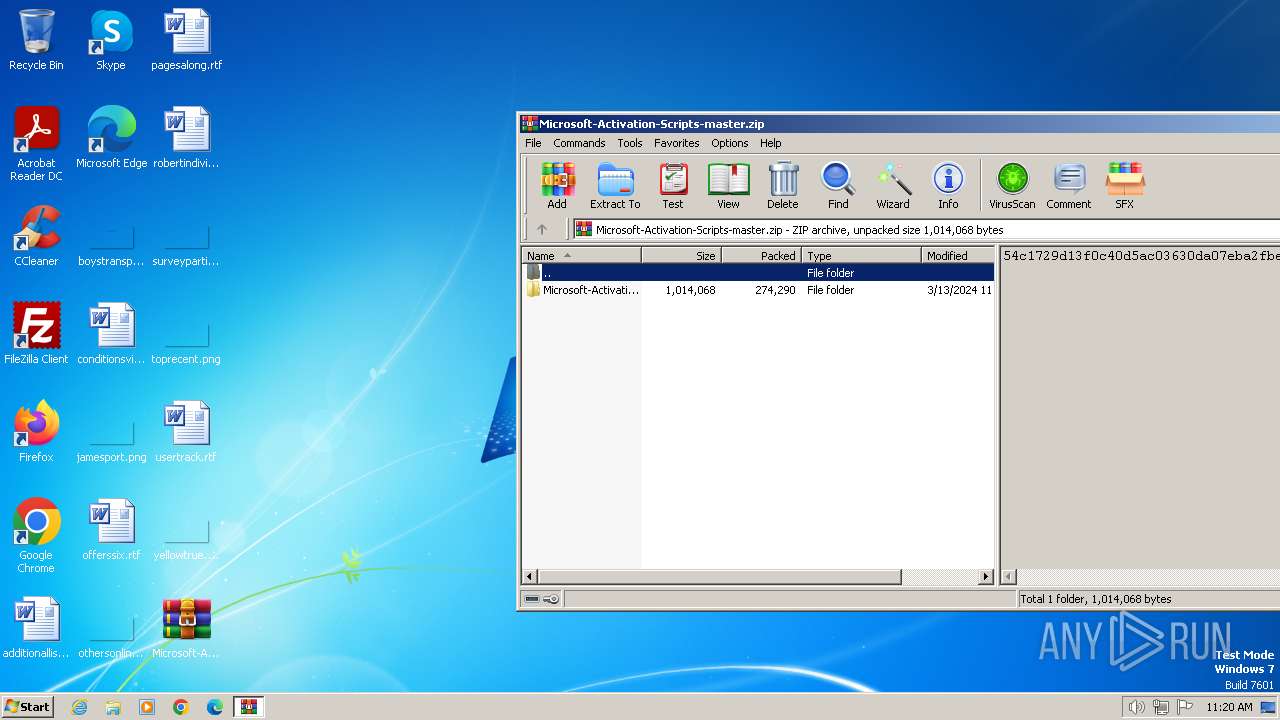The height and width of the screenshot is (720, 1280).
Task: Click the clock showing 11:20 AM
Action: 1229,707
